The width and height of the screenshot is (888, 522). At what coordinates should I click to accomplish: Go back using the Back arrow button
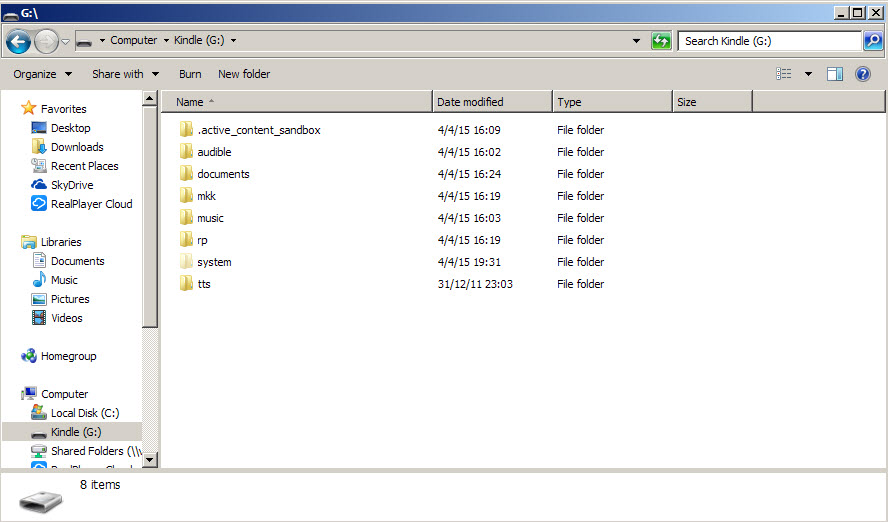18,41
